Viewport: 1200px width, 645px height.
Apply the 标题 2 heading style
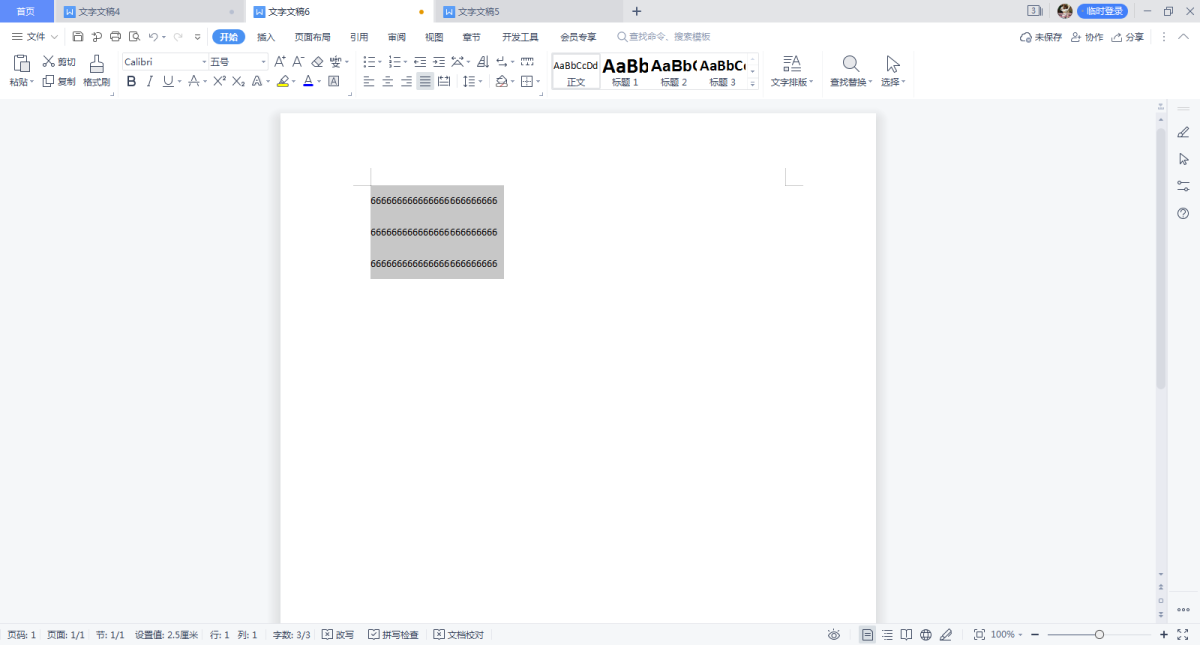pos(674,71)
